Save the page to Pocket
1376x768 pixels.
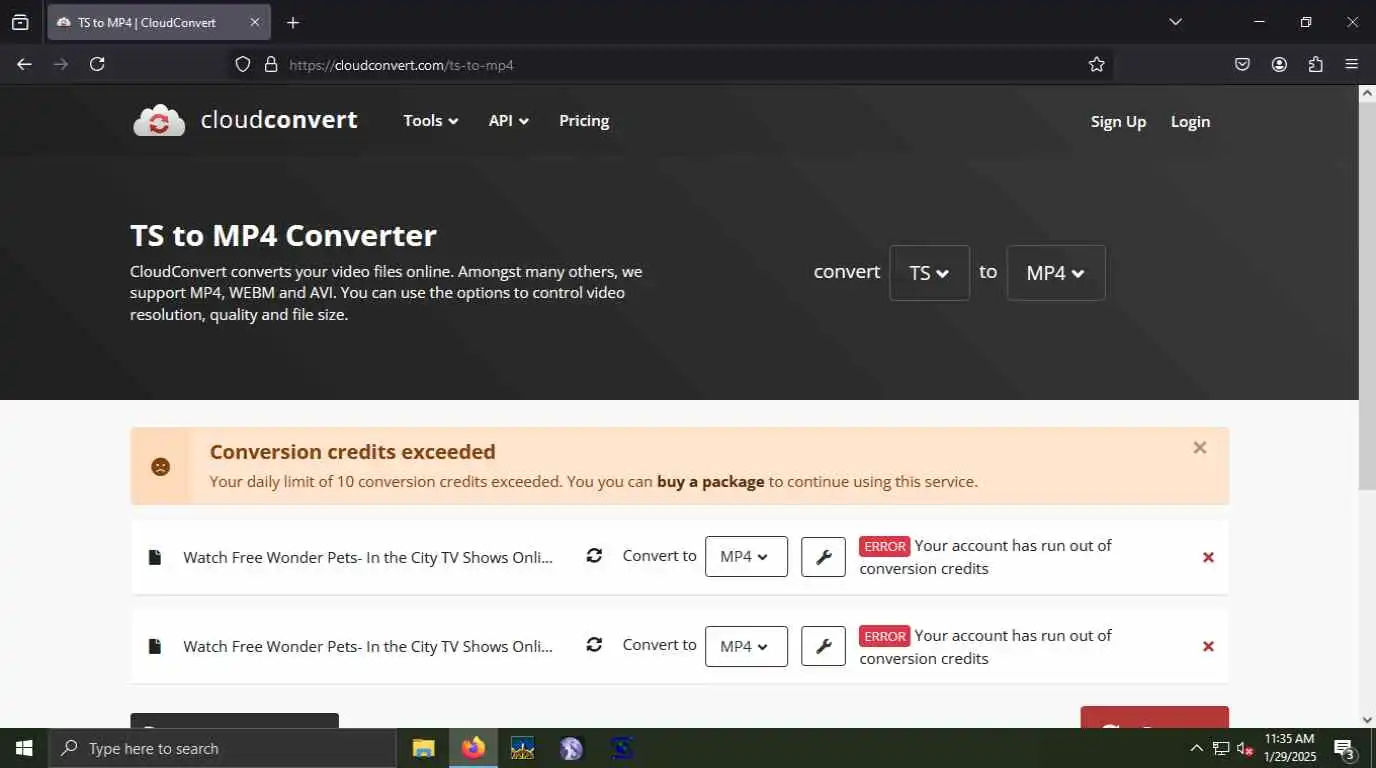coord(1242,64)
